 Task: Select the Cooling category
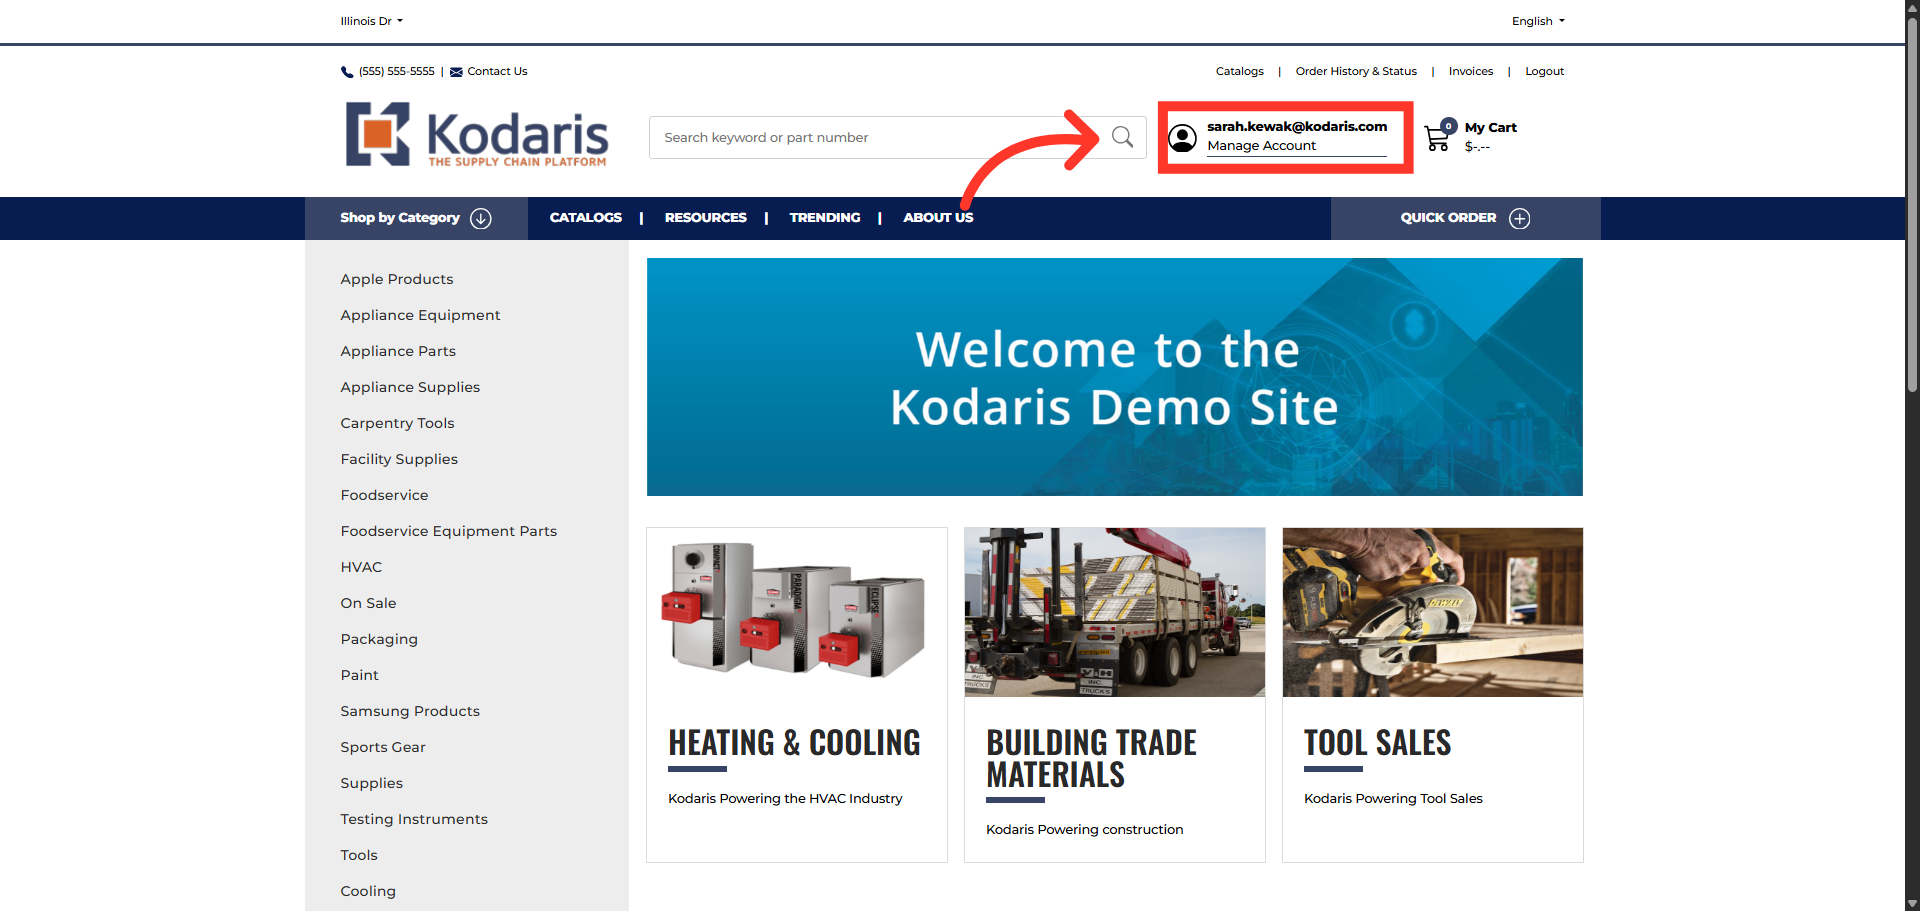click(x=368, y=891)
